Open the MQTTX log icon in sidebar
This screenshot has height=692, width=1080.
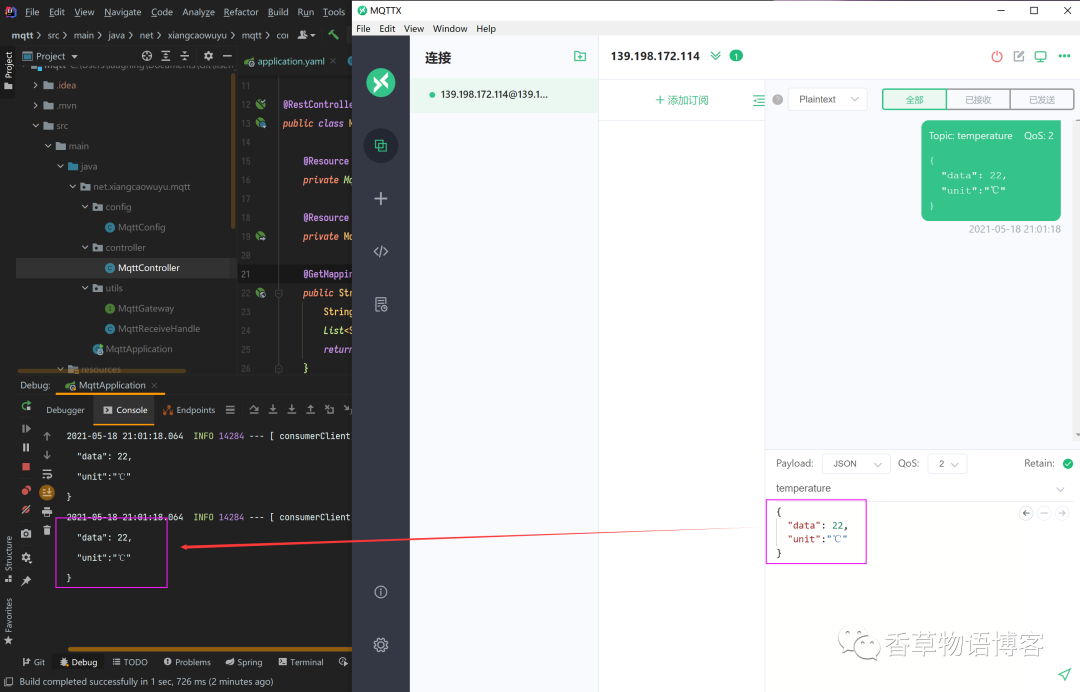(381, 304)
